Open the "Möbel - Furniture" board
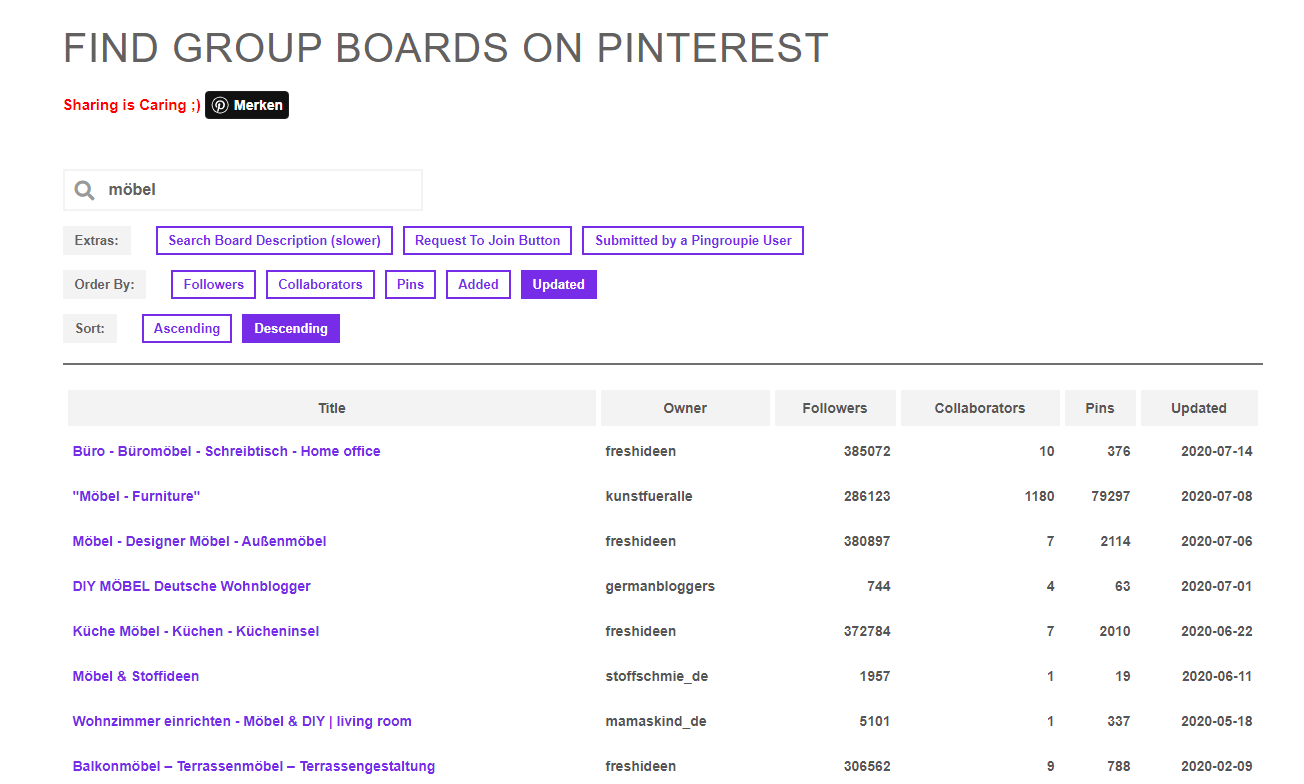The image size is (1304, 784). click(x=136, y=496)
